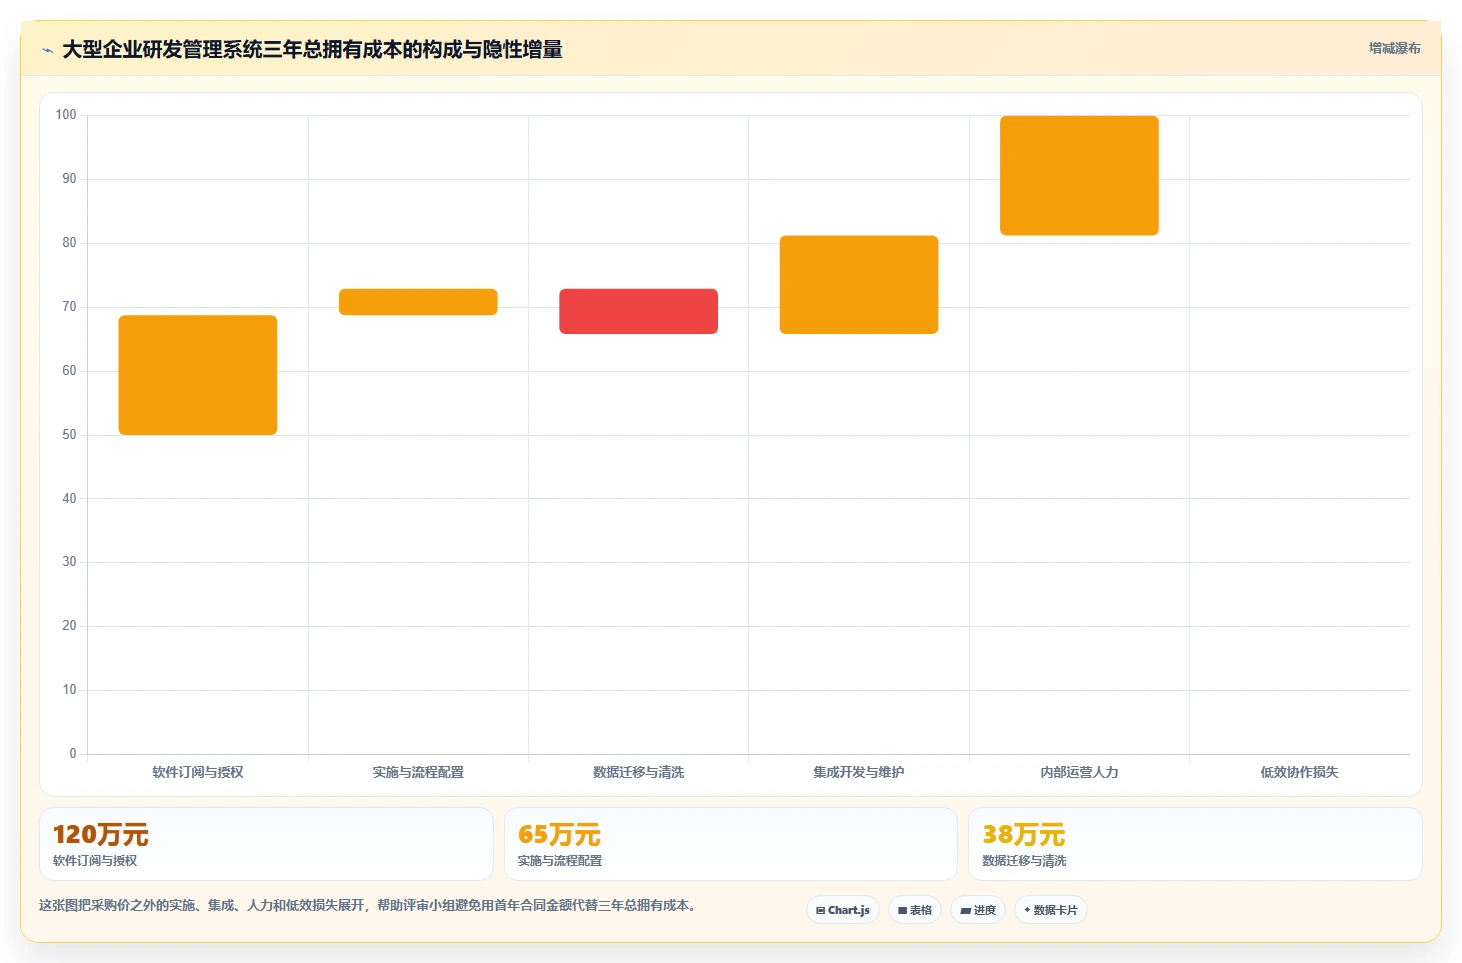Click the x-axis label 数据迁移与清洗
Image resolution: width=1462 pixels, height=963 pixels.
coord(638,772)
